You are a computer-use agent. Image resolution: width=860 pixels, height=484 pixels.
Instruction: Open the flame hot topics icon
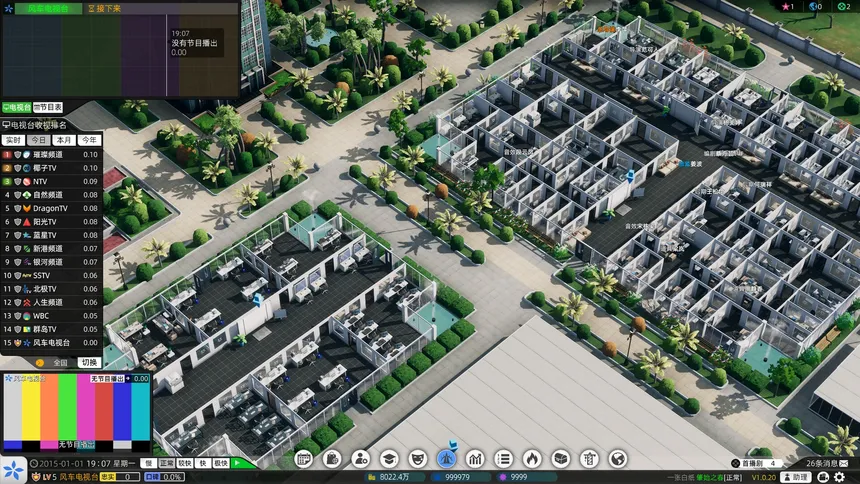532,459
